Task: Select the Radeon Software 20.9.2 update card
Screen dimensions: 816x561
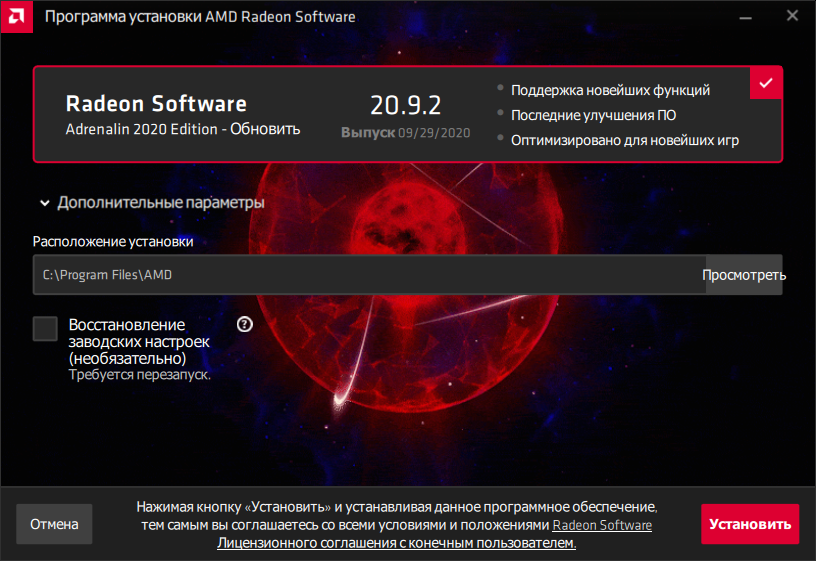Action: tap(408, 114)
